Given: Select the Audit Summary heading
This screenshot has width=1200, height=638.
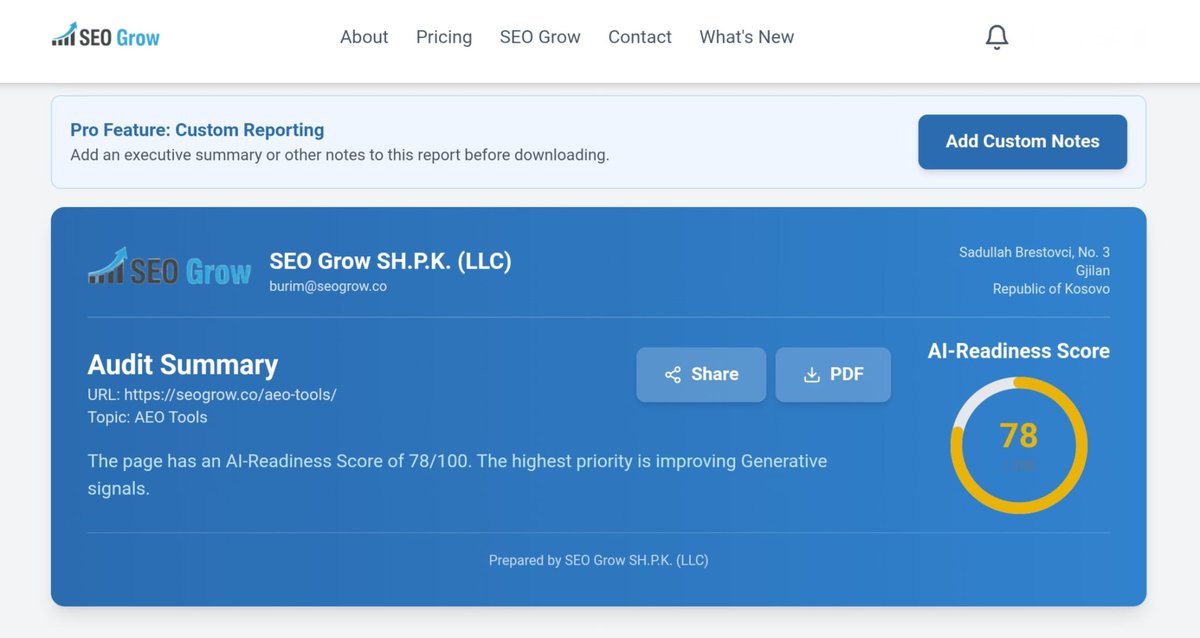Looking at the screenshot, I should [x=183, y=364].
